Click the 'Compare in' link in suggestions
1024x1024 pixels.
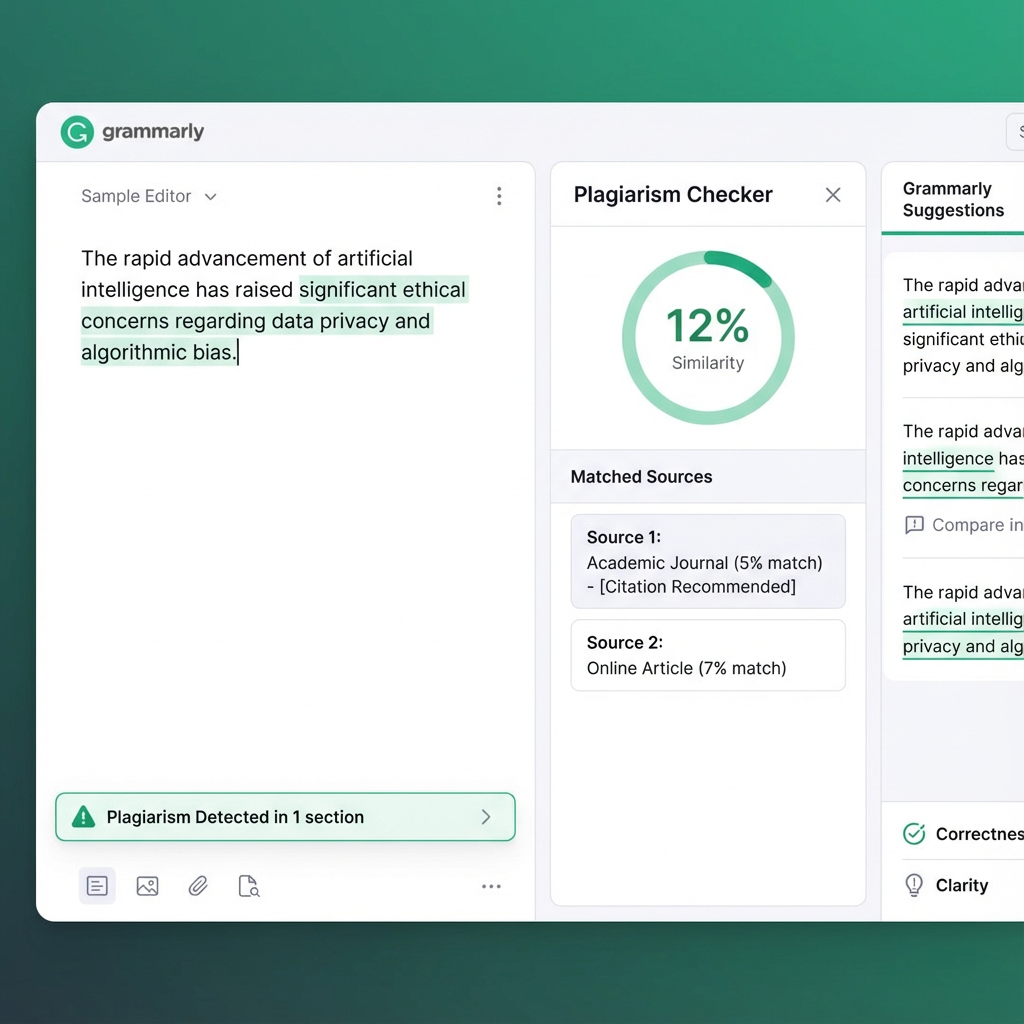[x=977, y=525]
